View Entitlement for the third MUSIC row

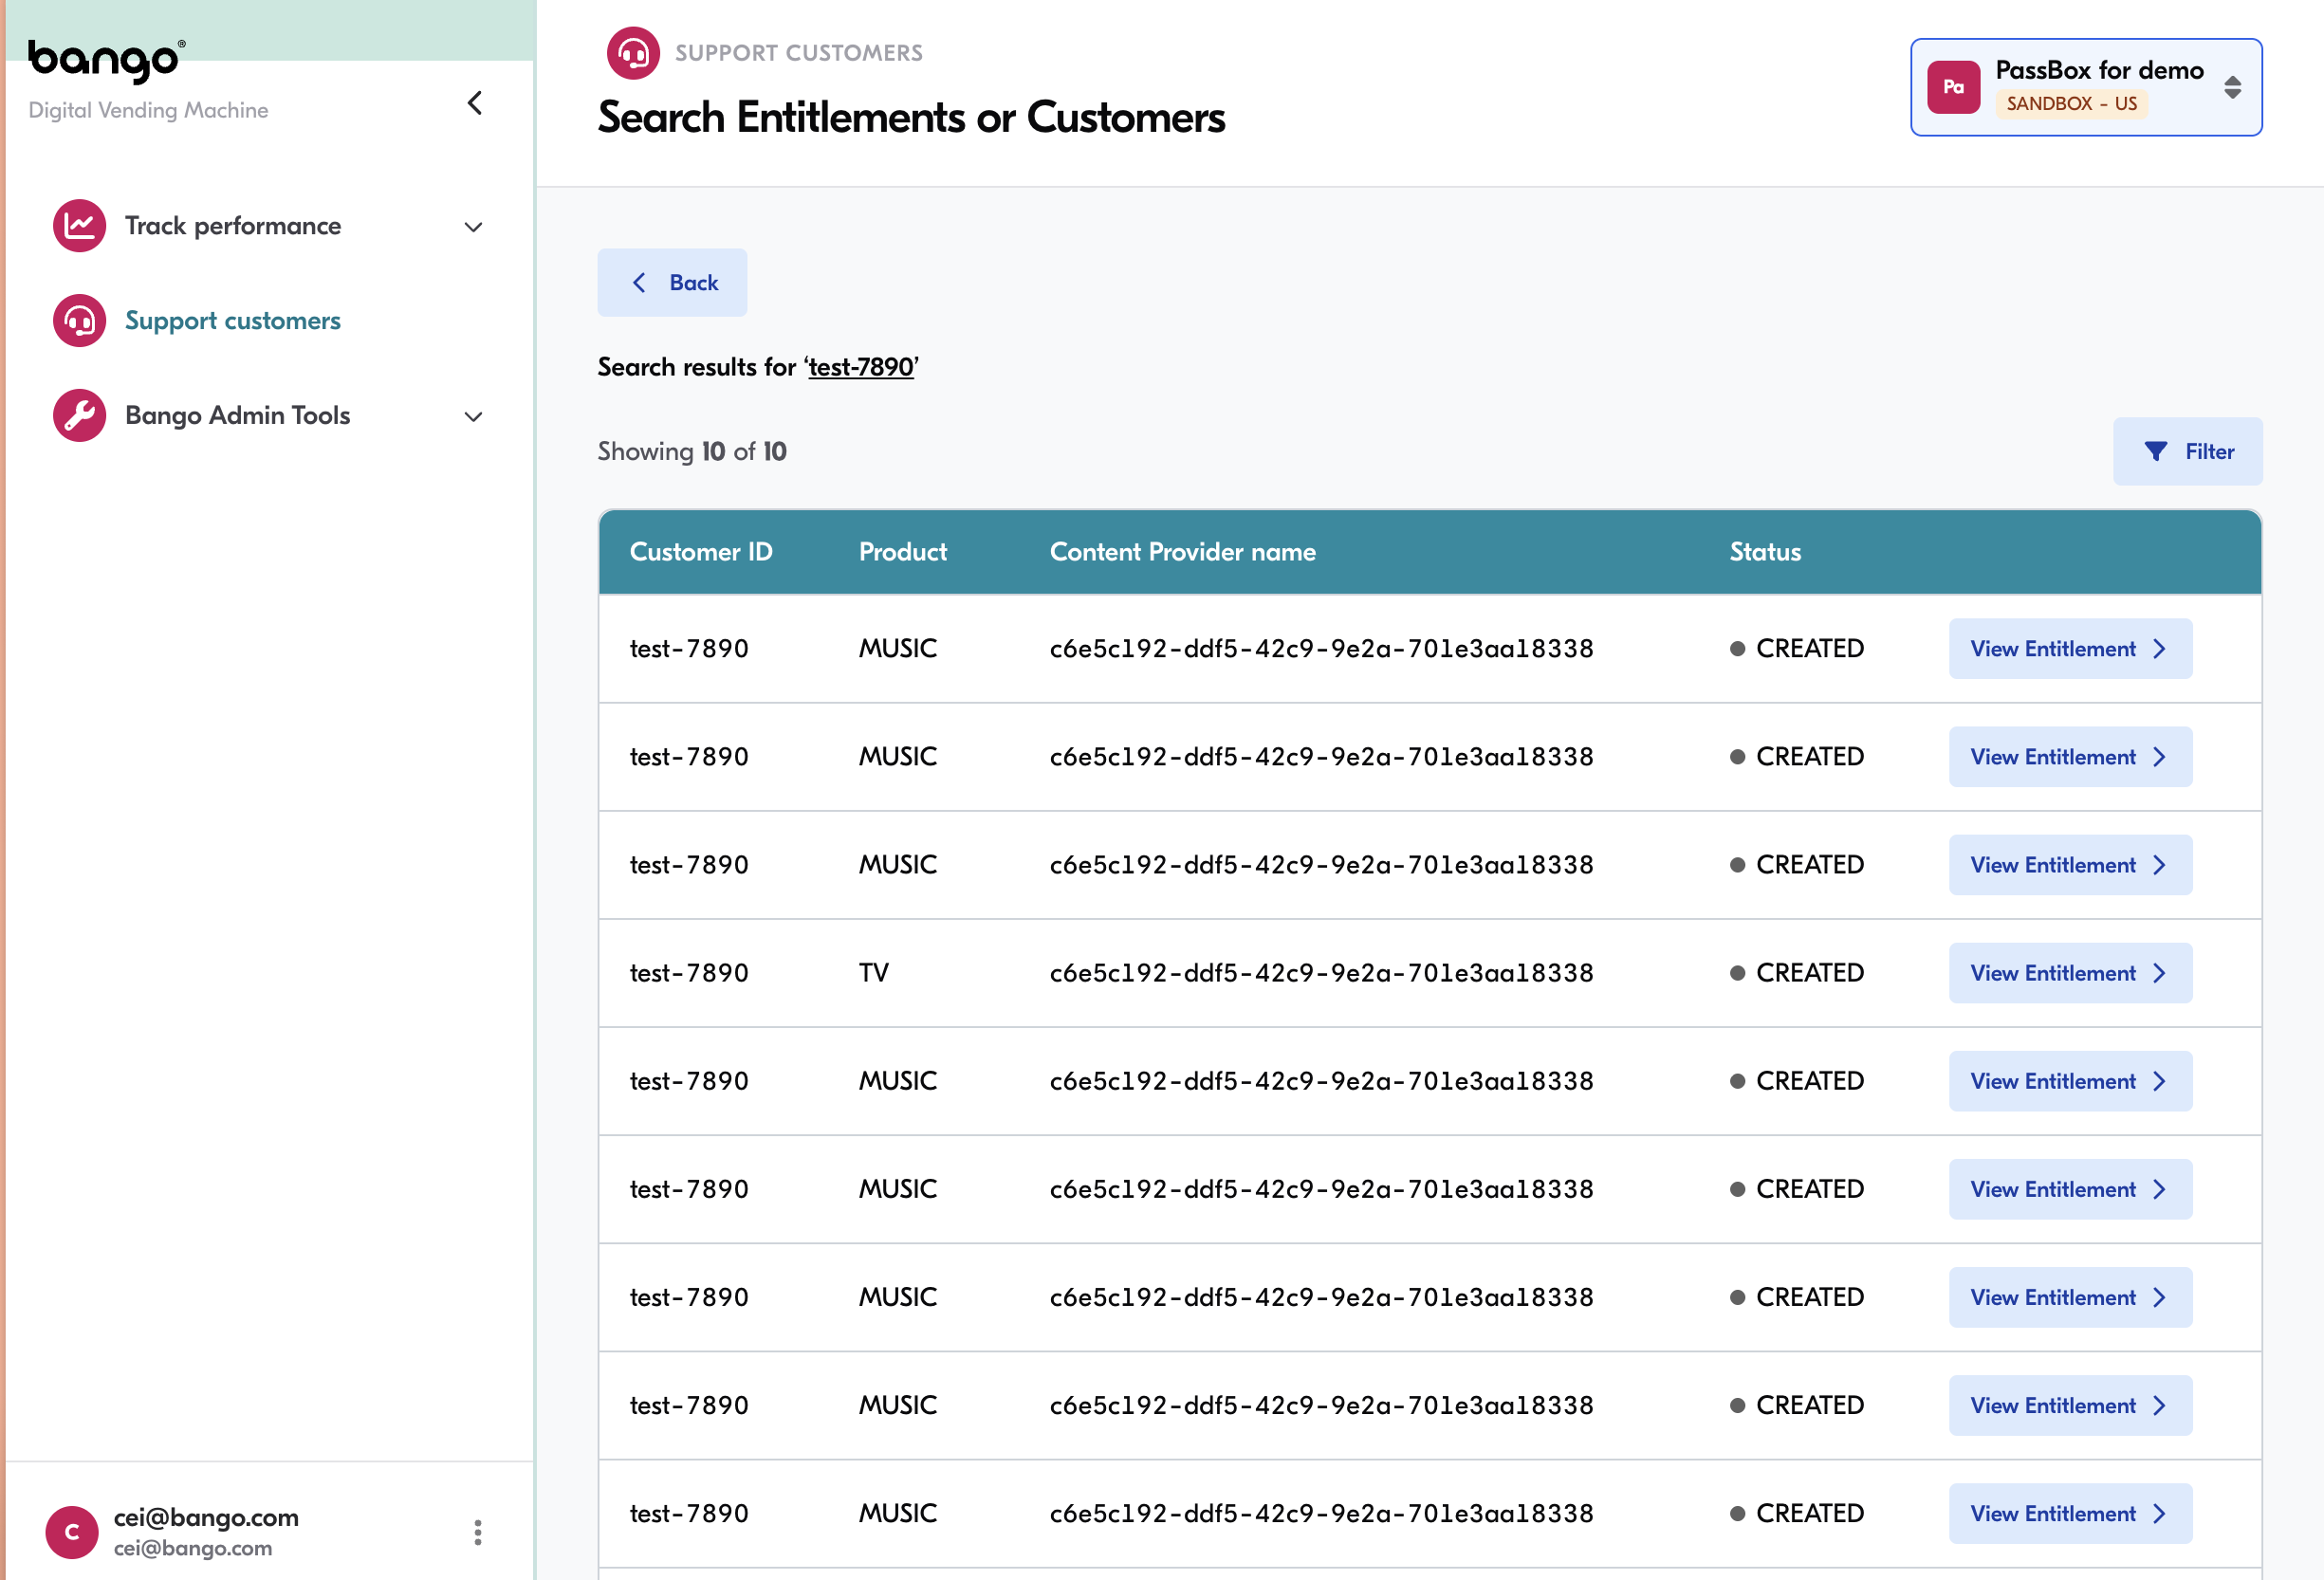2070,865
